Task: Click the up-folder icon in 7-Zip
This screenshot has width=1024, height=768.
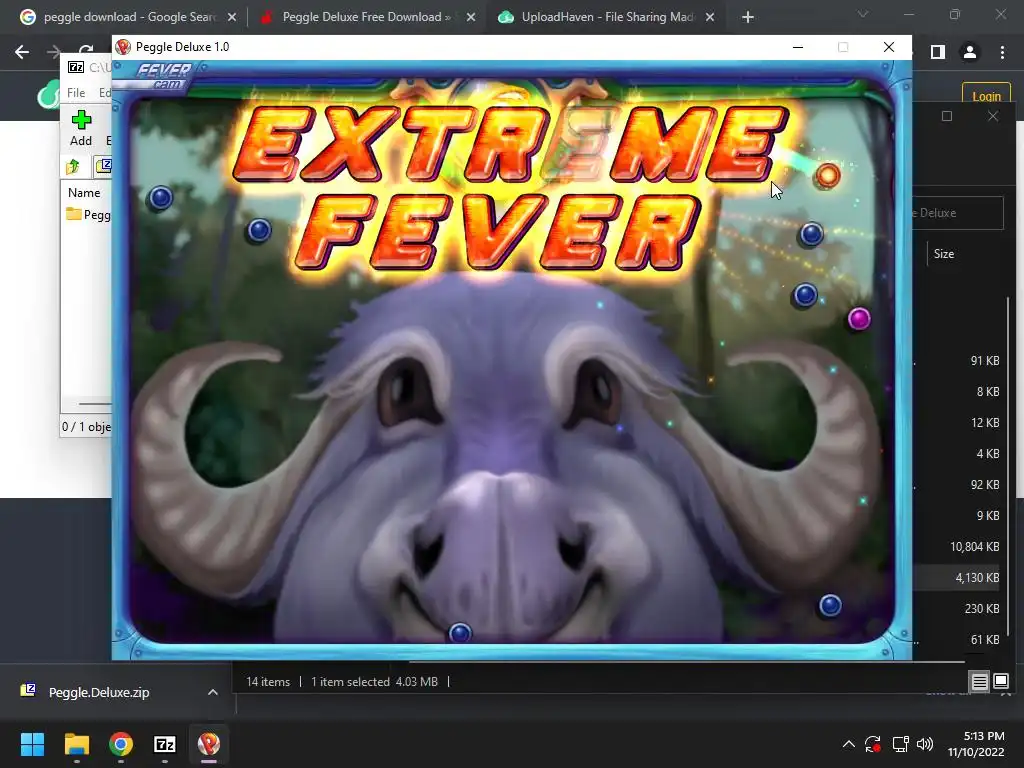Action: [x=73, y=167]
